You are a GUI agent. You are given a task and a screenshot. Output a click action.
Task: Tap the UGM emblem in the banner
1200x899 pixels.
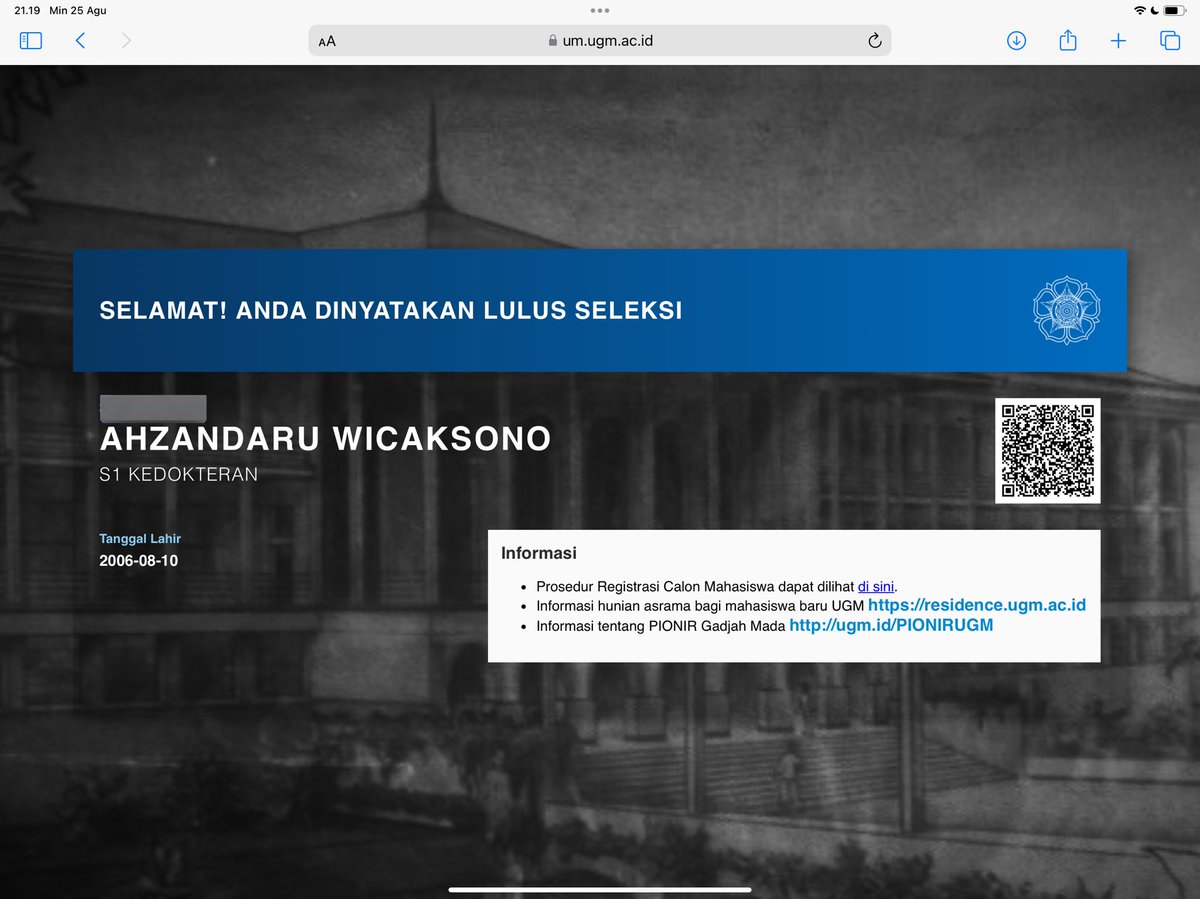pos(1066,310)
